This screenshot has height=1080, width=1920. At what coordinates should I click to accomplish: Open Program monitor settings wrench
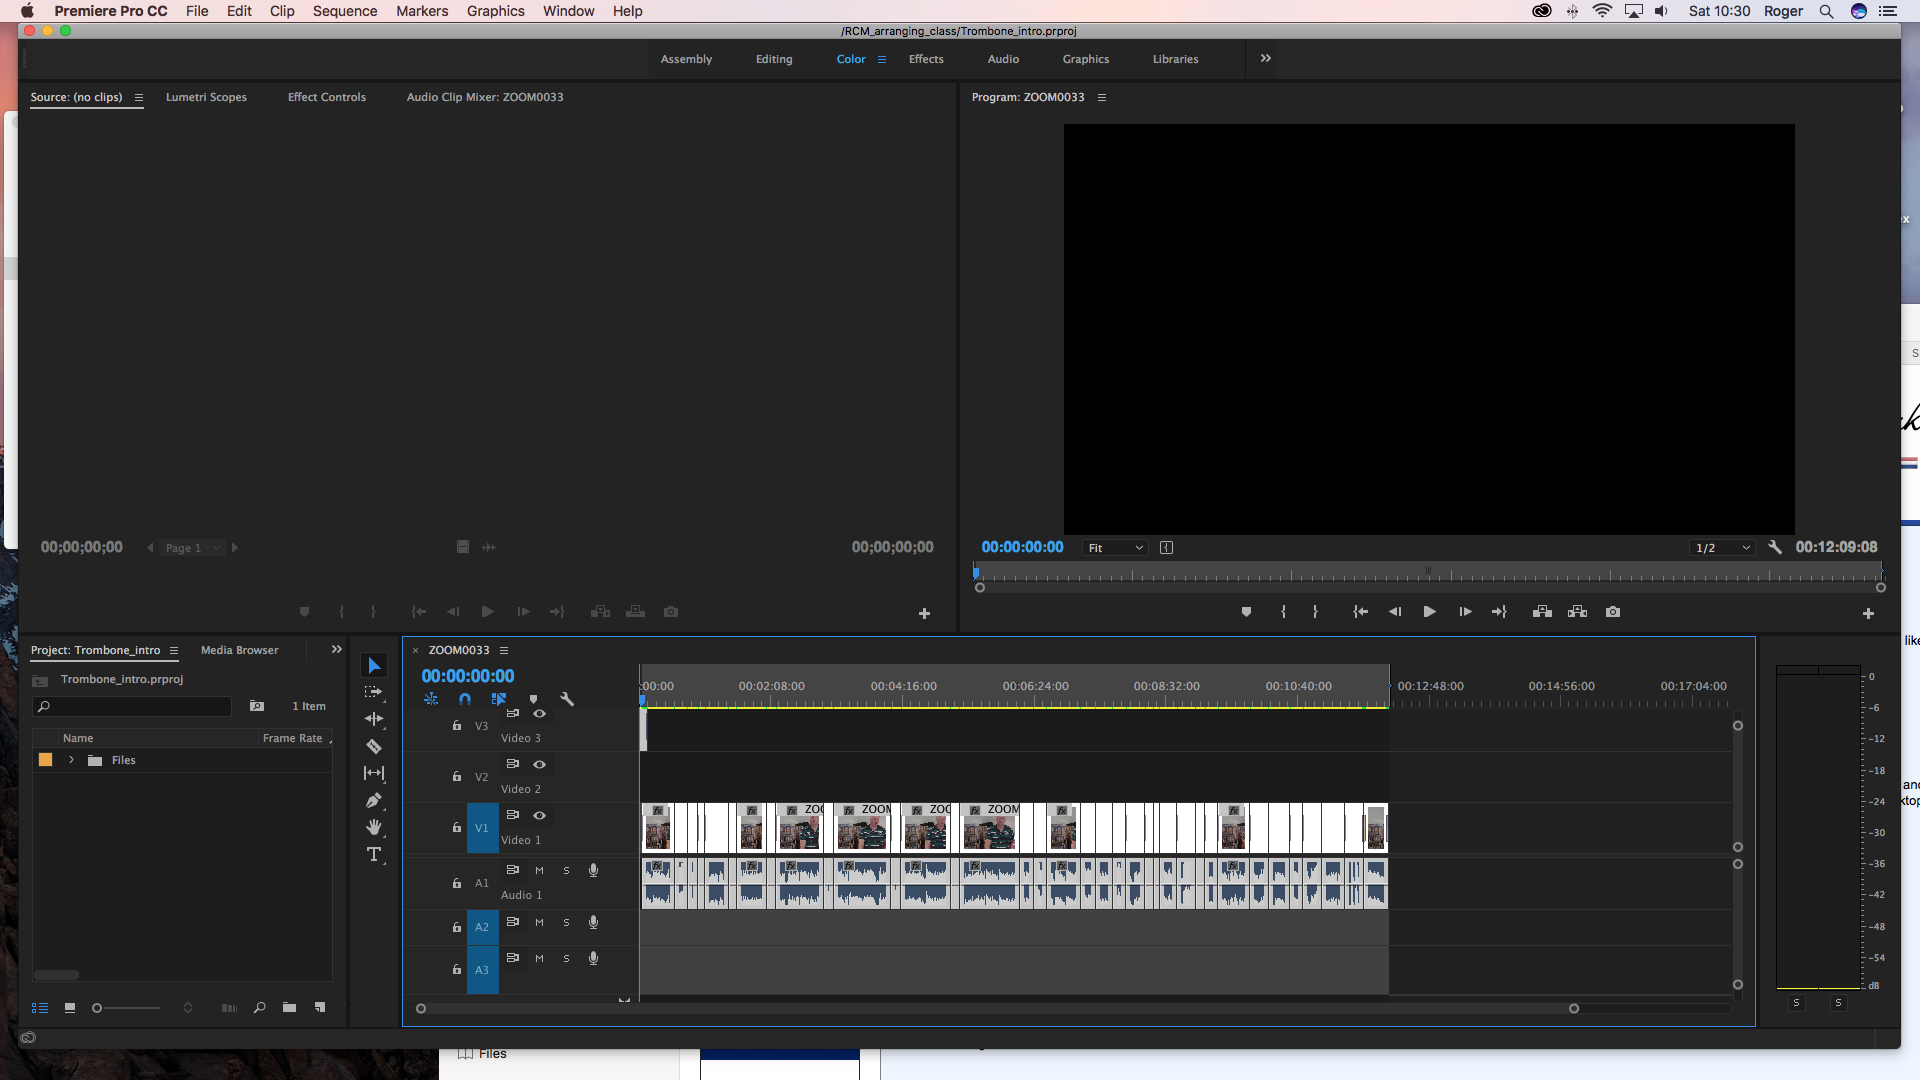click(1775, 547)
